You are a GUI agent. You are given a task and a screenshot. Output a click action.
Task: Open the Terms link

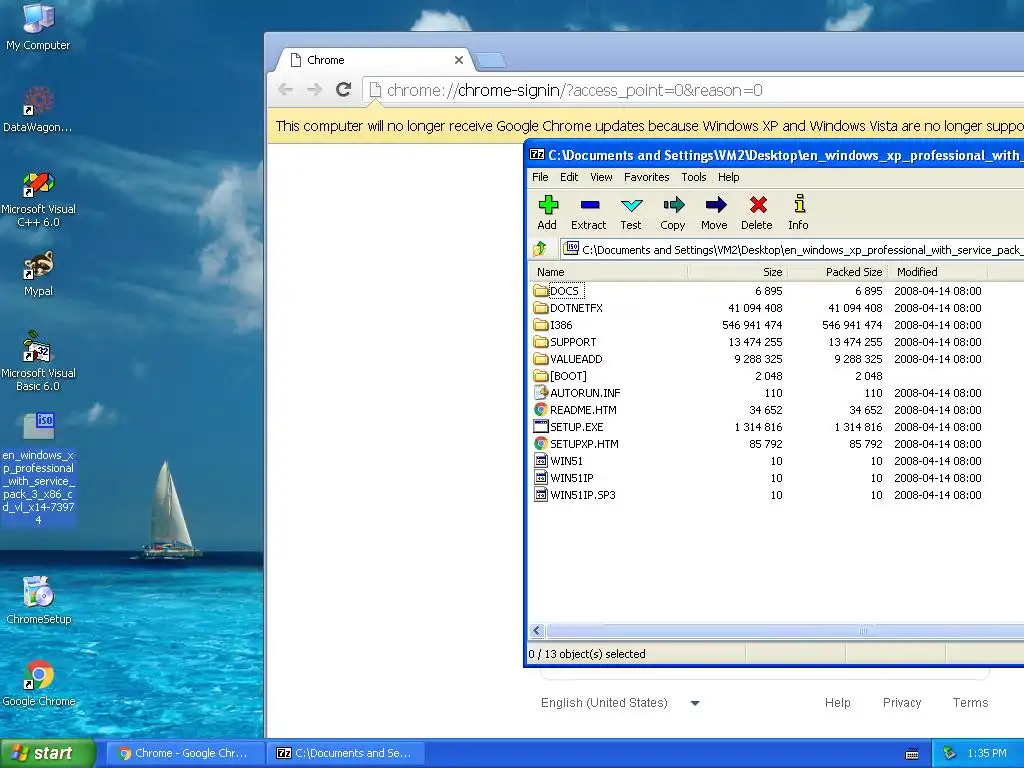click(x=970, y=703)
